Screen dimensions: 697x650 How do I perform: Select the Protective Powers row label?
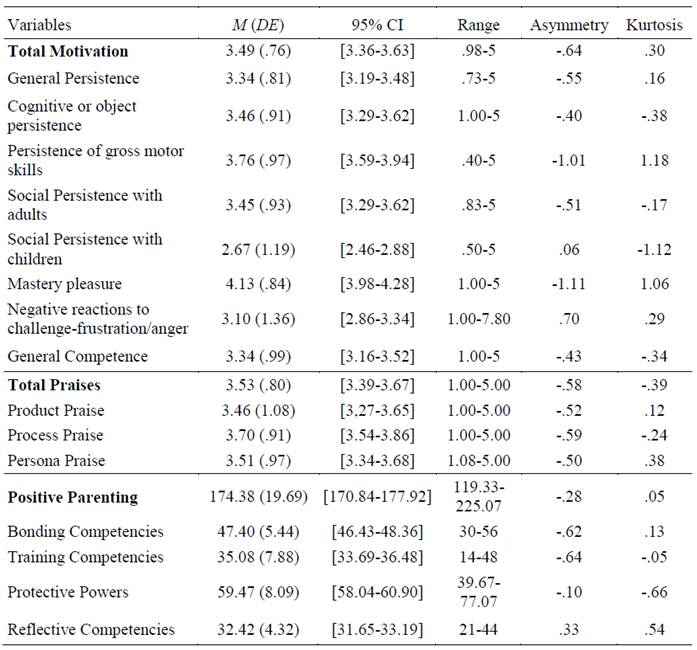[x=68, y=592]
